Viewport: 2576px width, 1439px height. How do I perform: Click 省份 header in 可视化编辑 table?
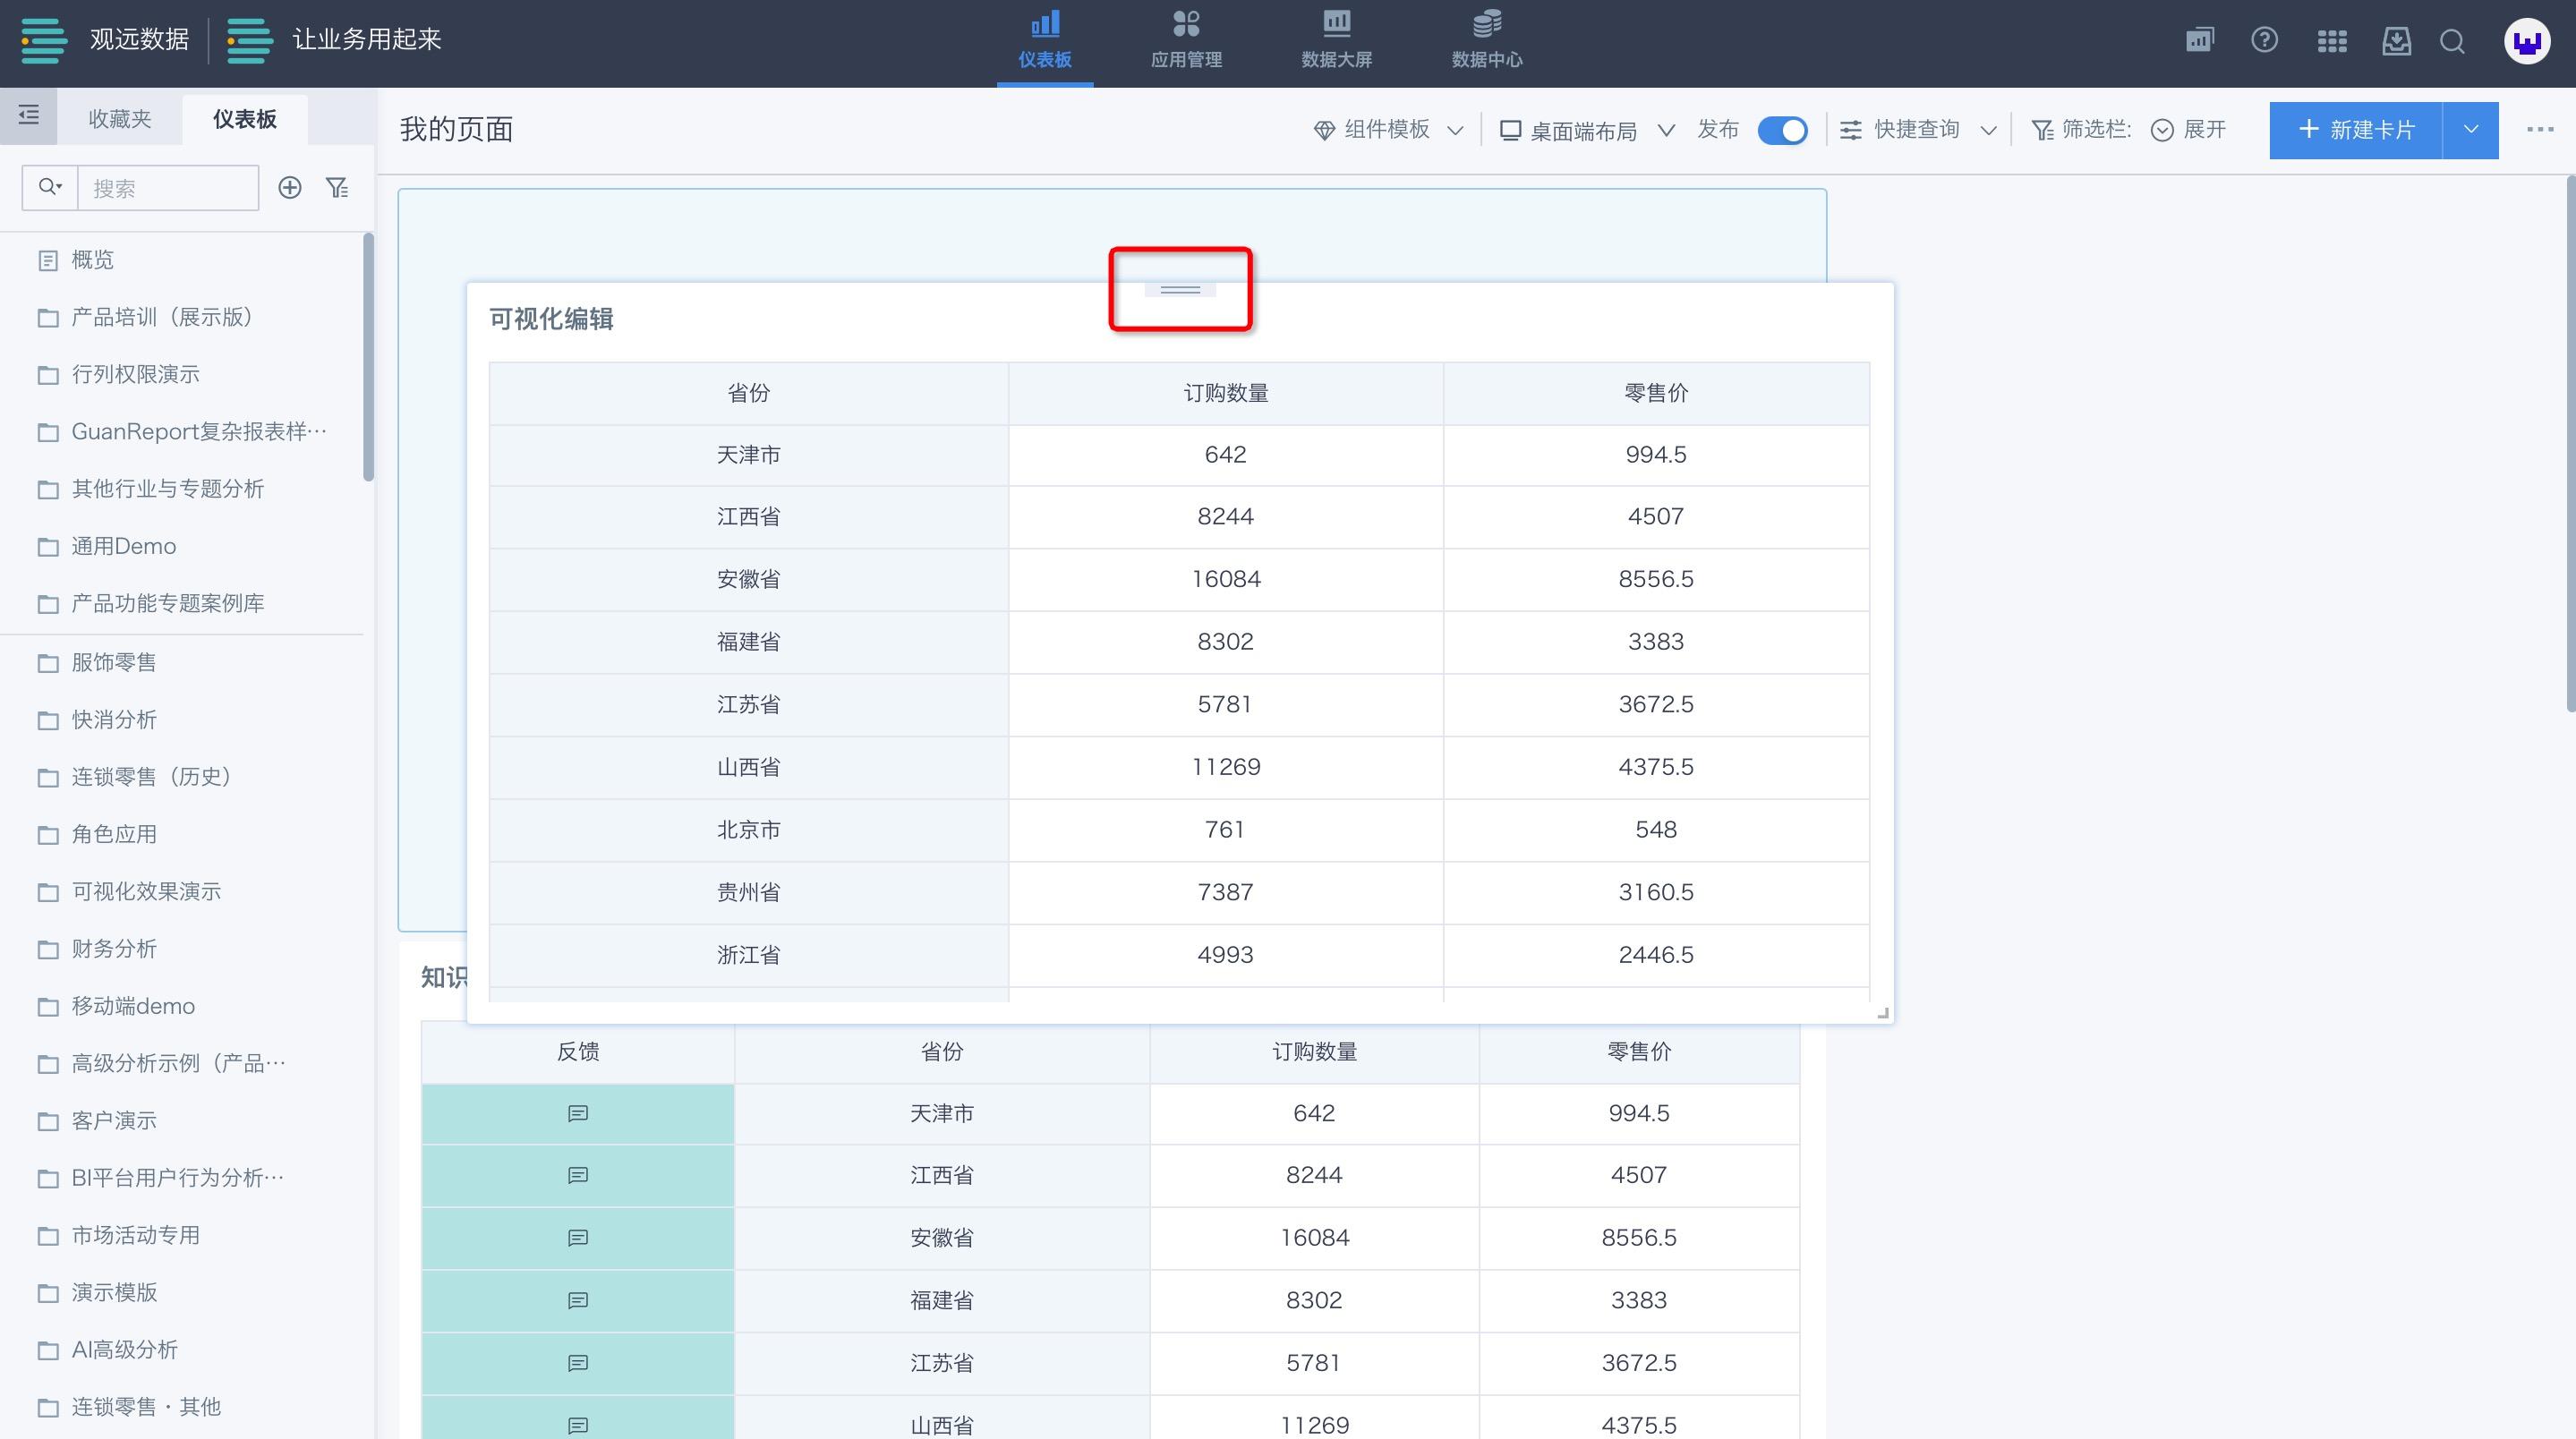tap(749, 393)
